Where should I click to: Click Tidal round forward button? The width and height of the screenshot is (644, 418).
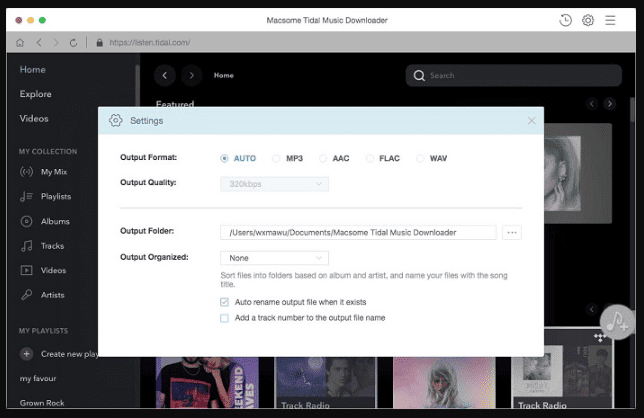(x=191, y=75)
